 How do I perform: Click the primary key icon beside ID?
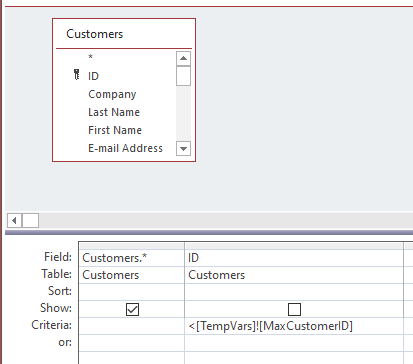(x=77, y=75)
